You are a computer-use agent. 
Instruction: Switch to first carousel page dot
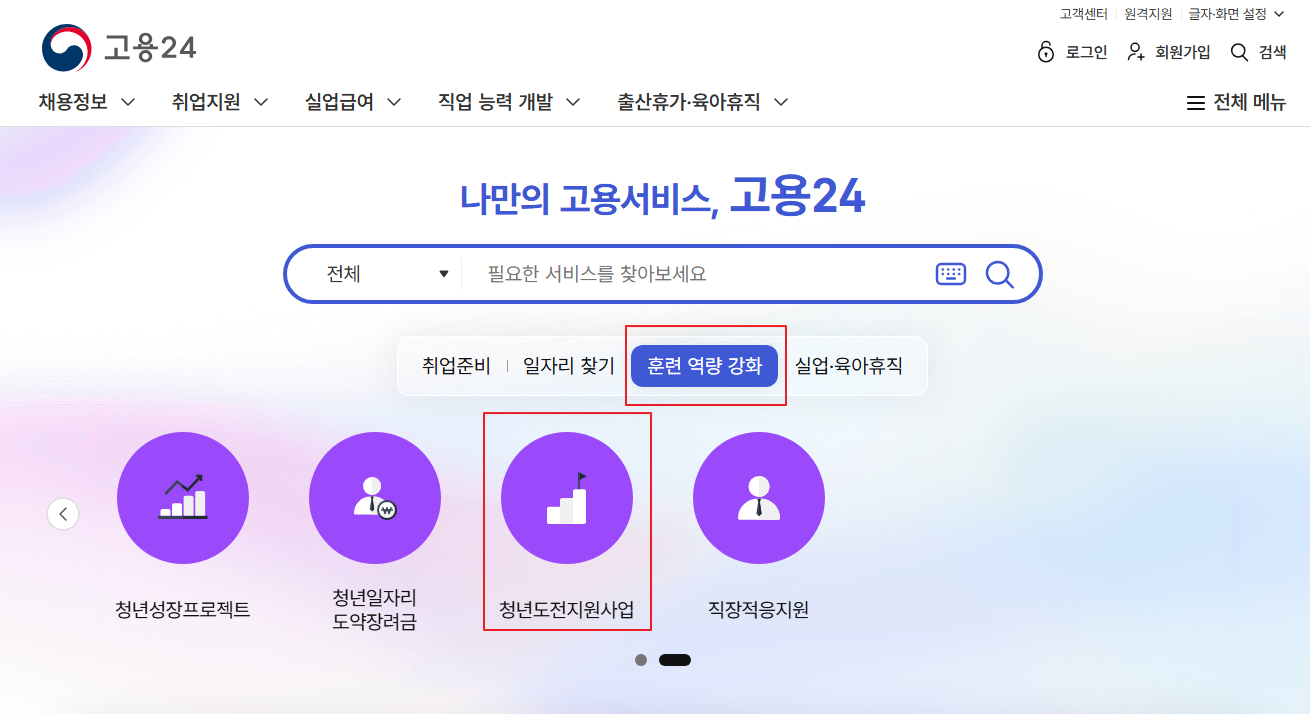point(641,660)
